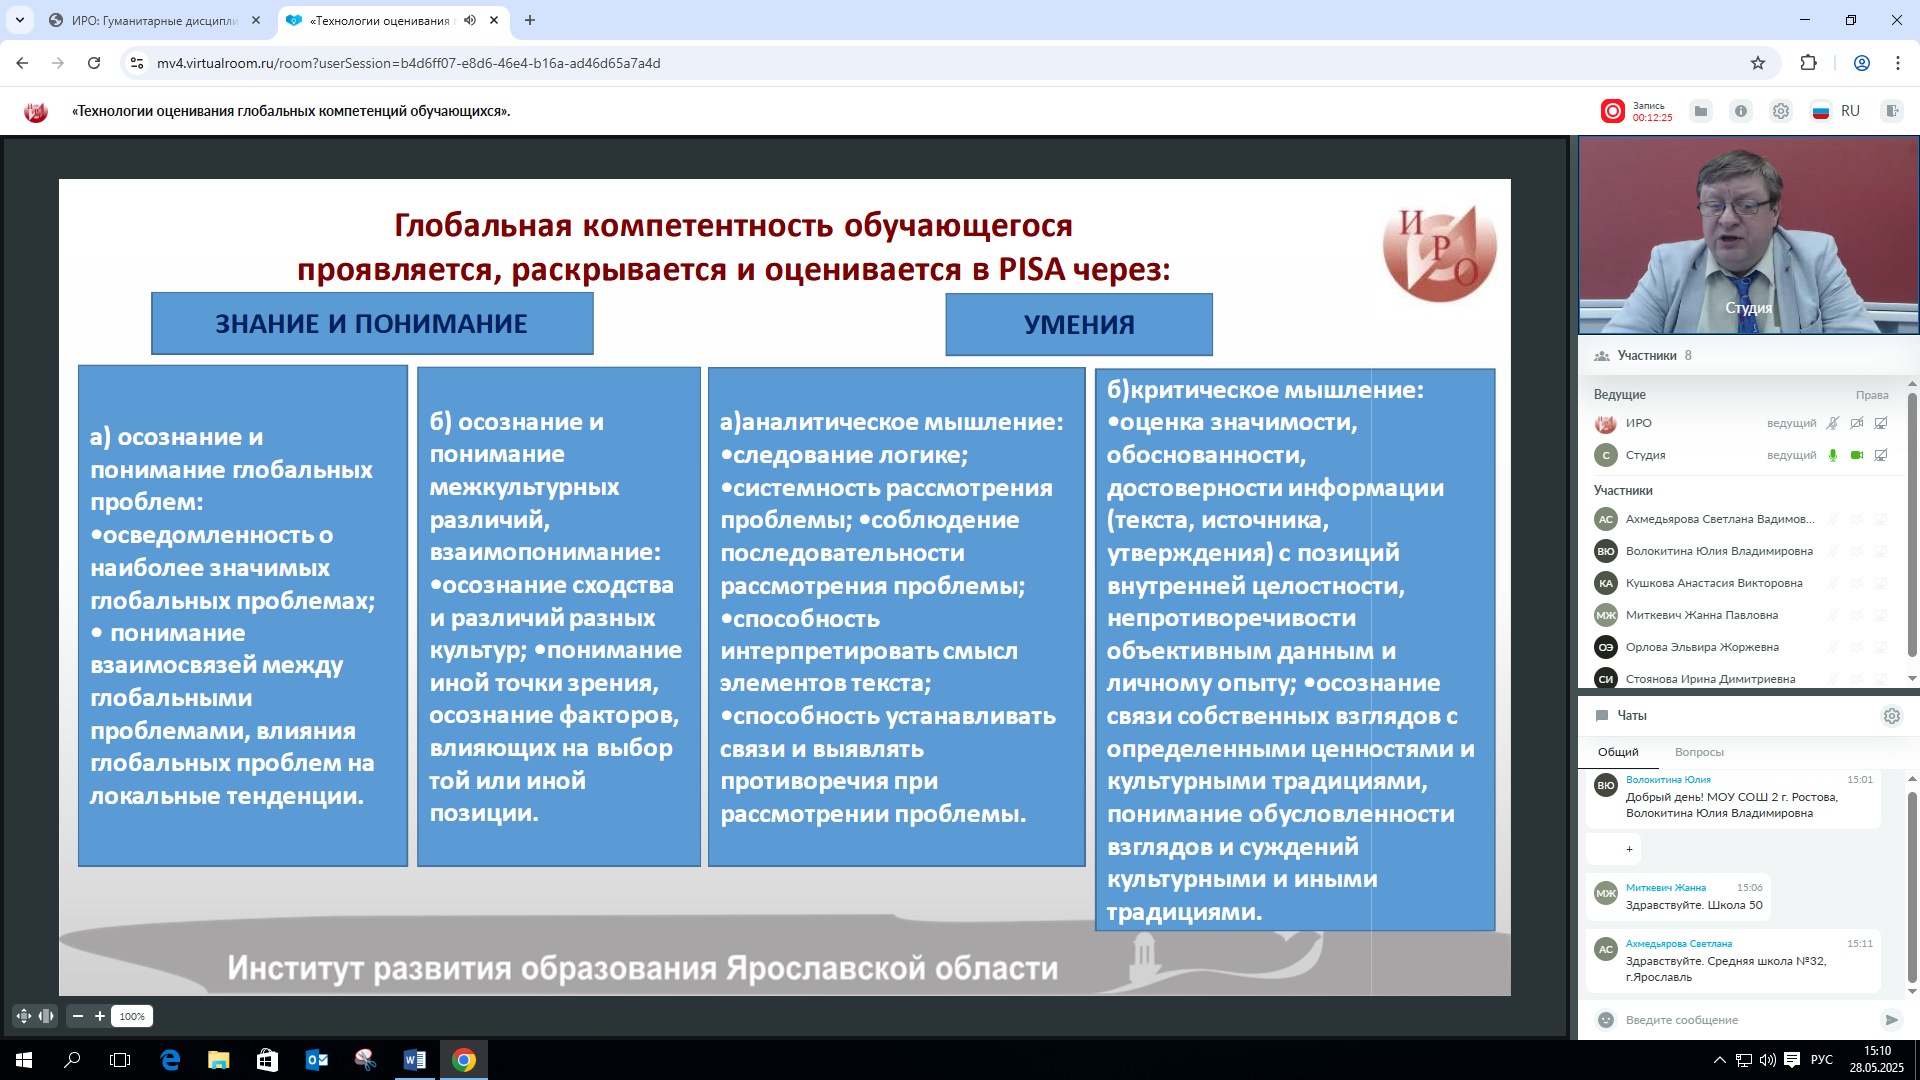Mute the Студия microphone
Image resolution: width=1920 pixels, height=1080 pixels.
click(1833, 455)
